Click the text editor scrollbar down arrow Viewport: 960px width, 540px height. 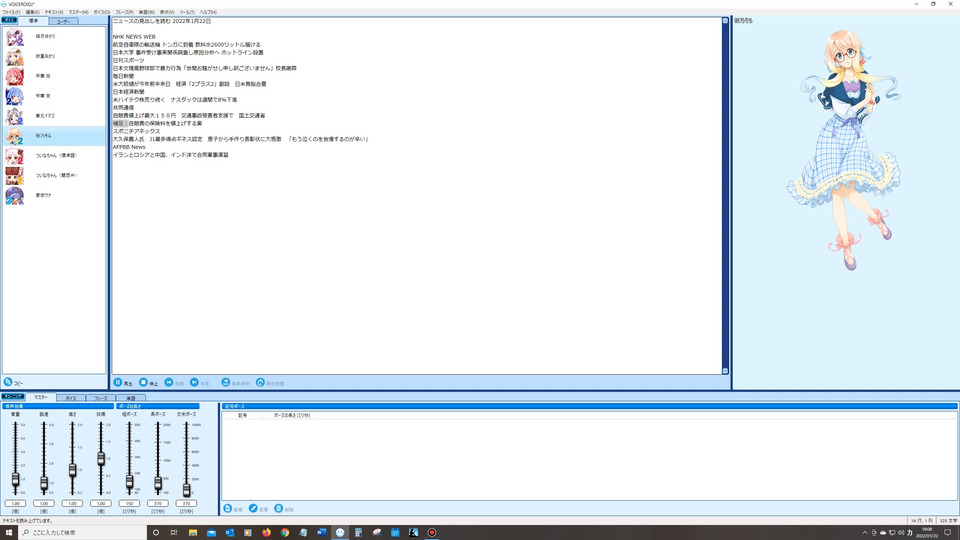click(725, 370)
